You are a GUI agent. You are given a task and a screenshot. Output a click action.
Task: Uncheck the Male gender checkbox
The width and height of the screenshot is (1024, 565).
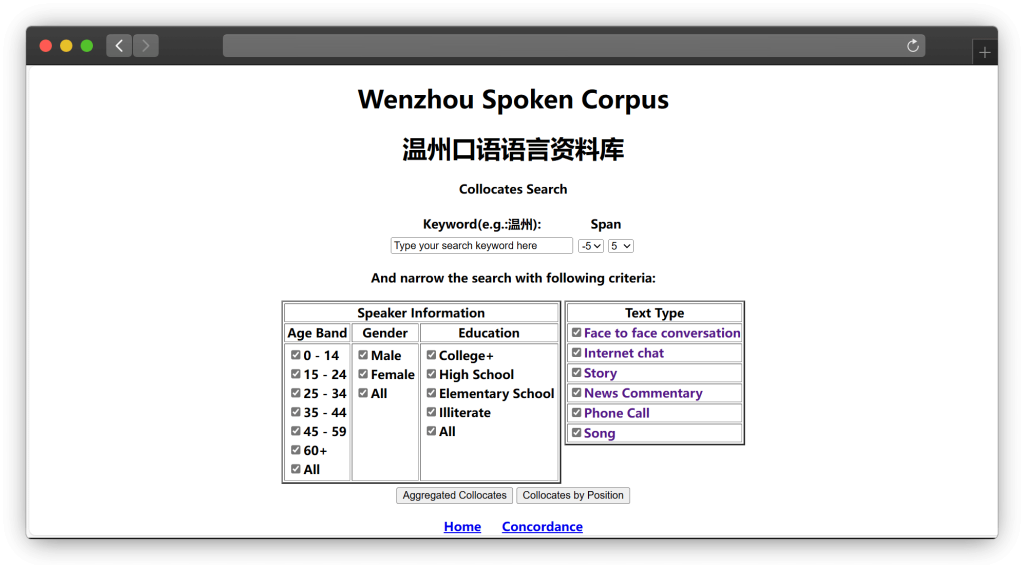click(363, 355)
